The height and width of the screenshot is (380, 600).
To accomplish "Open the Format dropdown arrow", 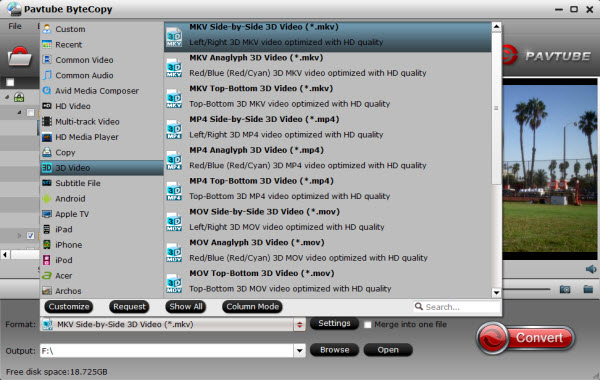I will (x=300, y=325).
